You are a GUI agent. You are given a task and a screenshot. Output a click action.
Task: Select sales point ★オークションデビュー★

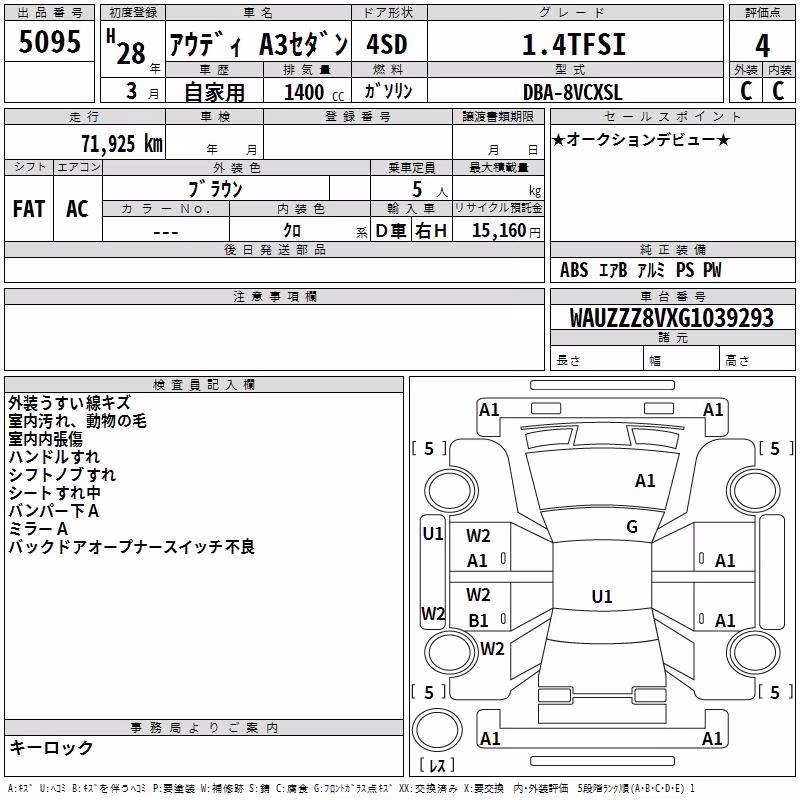(641, 139)
